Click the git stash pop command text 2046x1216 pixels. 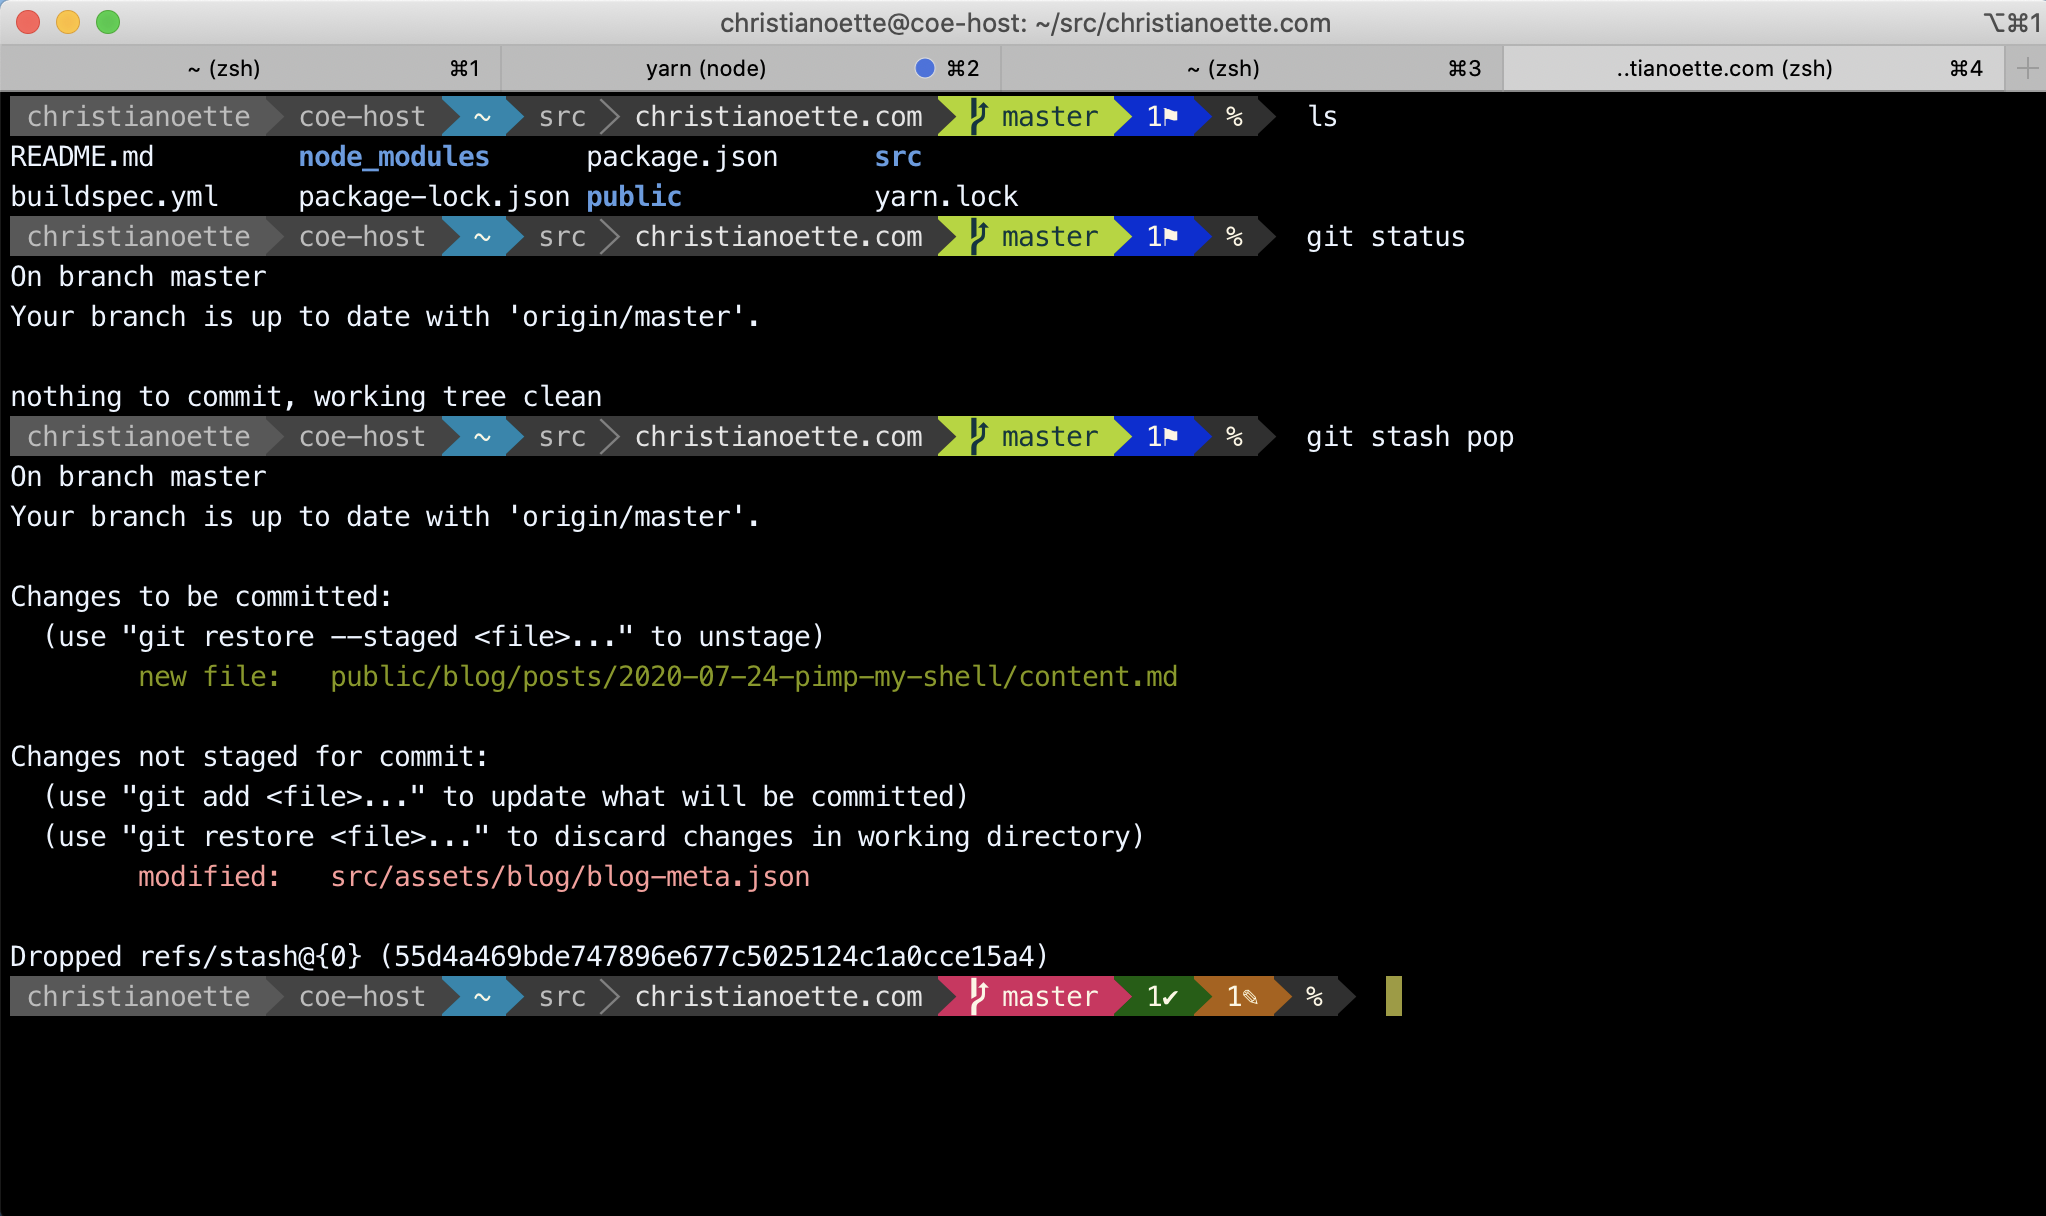(x=1409, y=437)
